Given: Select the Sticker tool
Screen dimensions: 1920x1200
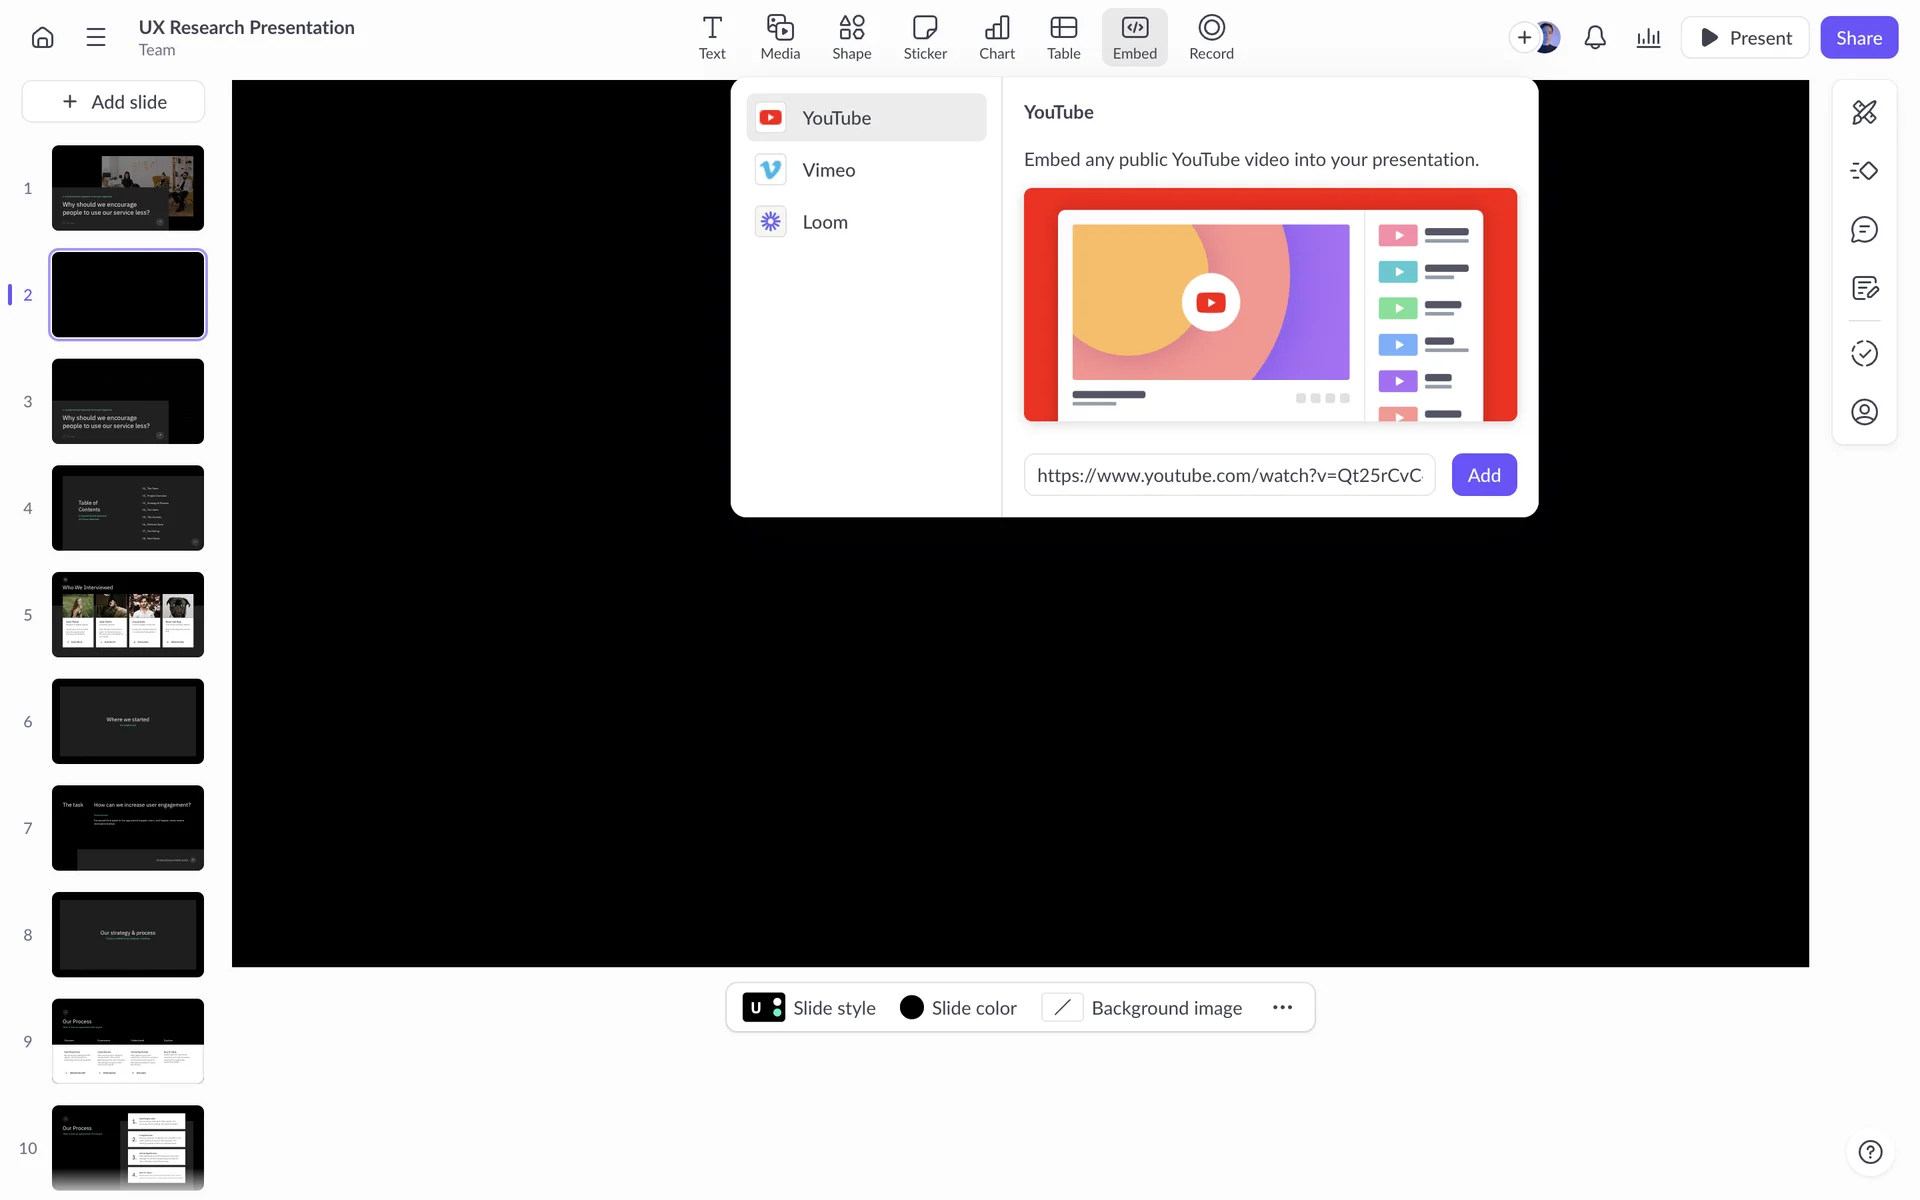Looking at the screenshot, I should tap(925, 38).
